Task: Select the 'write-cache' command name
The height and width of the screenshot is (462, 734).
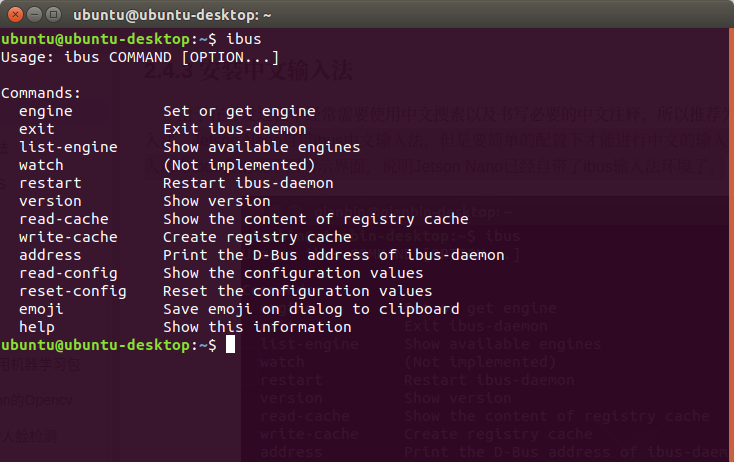Action: tap(68, 237)
